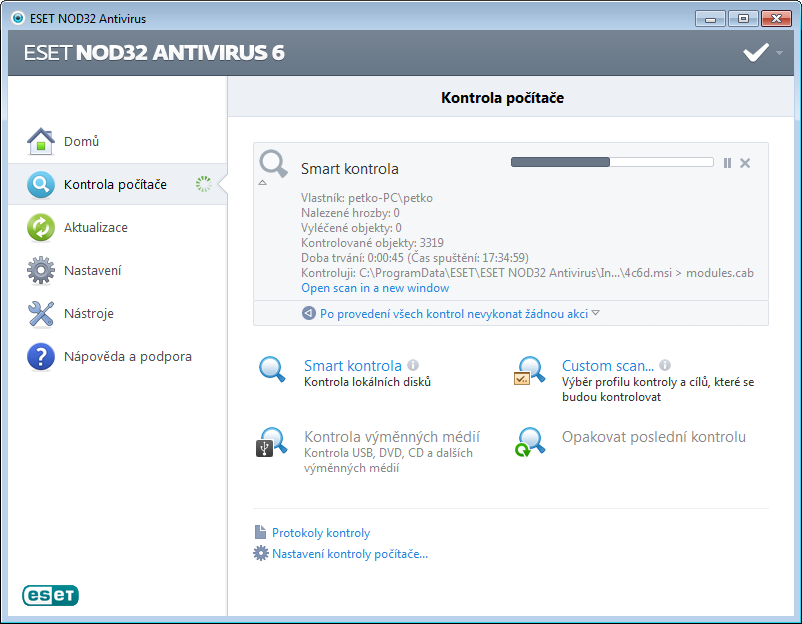Close the ESET NOD32 Antivirus window
Screen dimensions: 802x624
[x=776, y=19]
